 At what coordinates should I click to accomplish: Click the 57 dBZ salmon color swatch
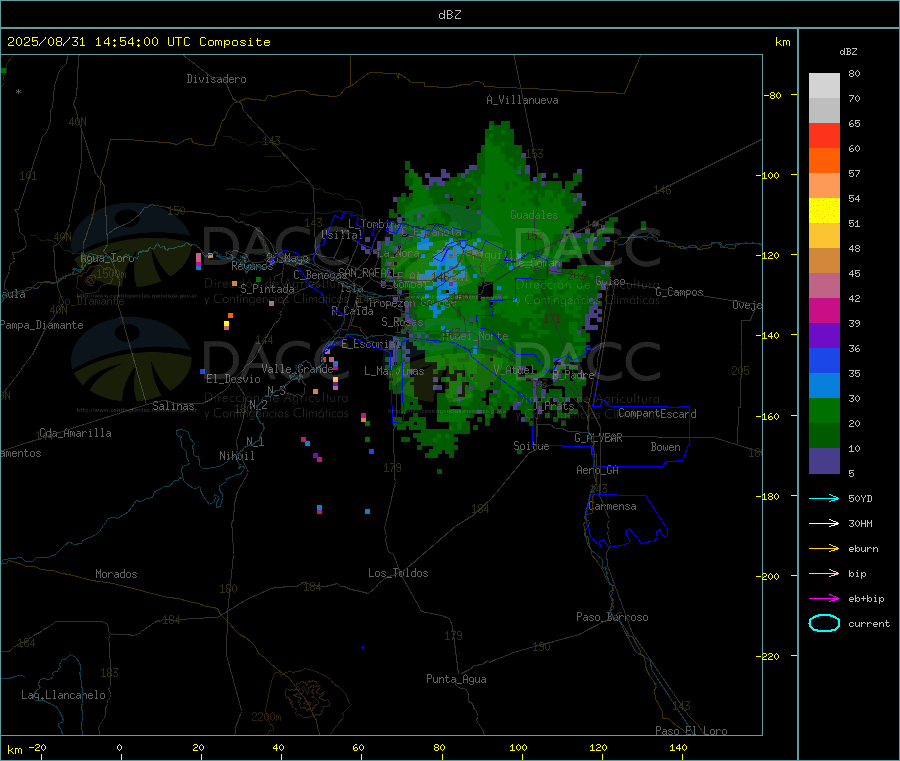(824, 185)
